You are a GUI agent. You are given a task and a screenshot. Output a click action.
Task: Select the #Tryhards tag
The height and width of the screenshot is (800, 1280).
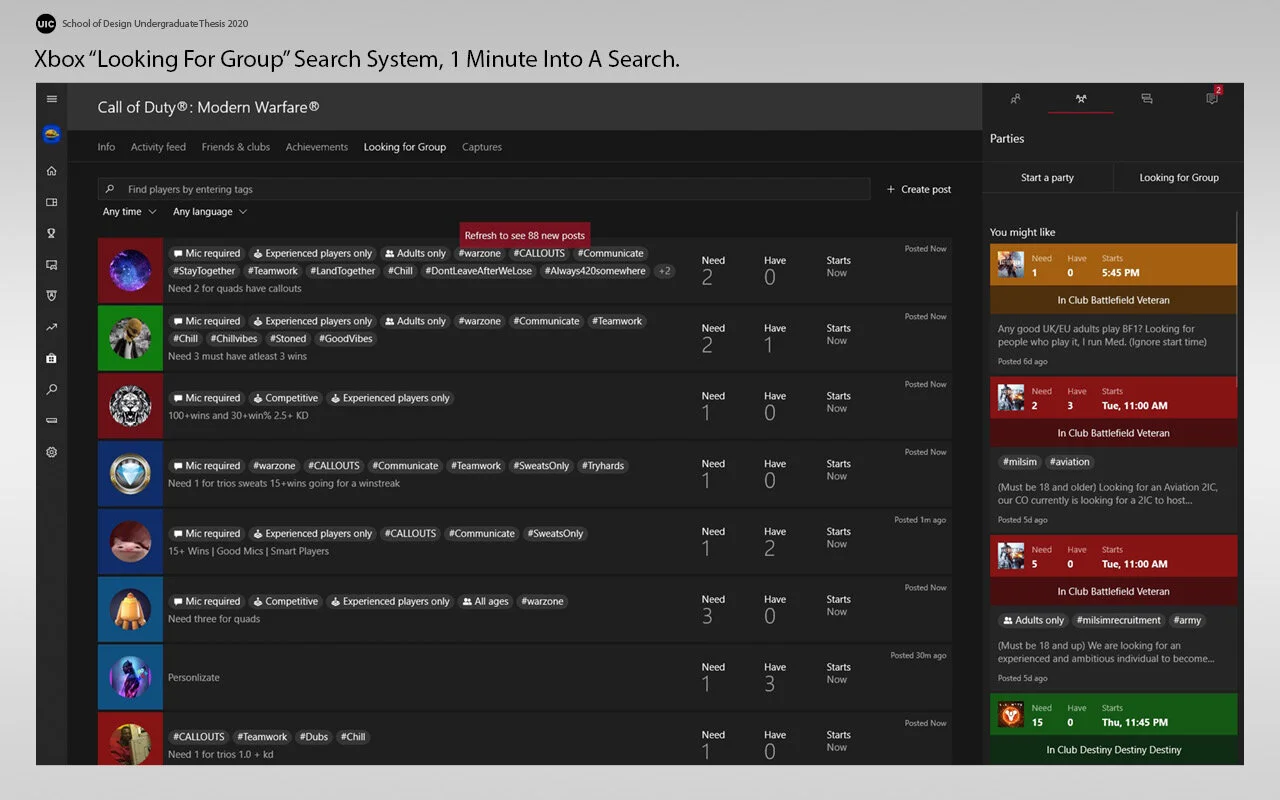(602, 466)
